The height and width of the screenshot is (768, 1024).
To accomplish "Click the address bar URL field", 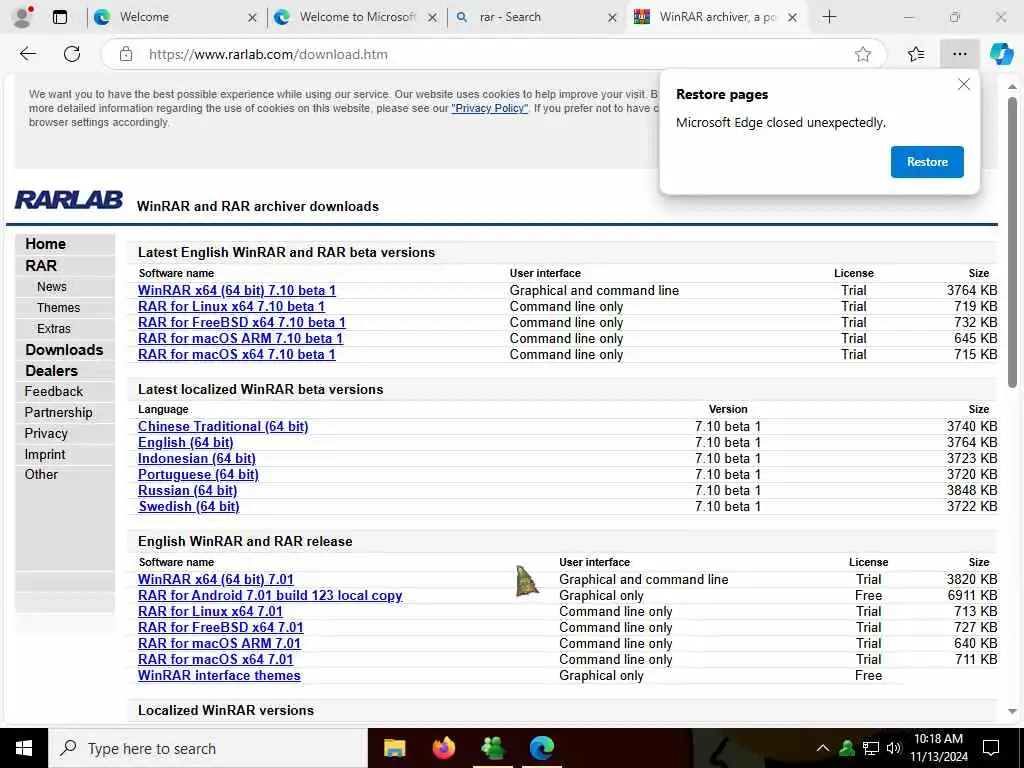I will [x=493, y=54].
